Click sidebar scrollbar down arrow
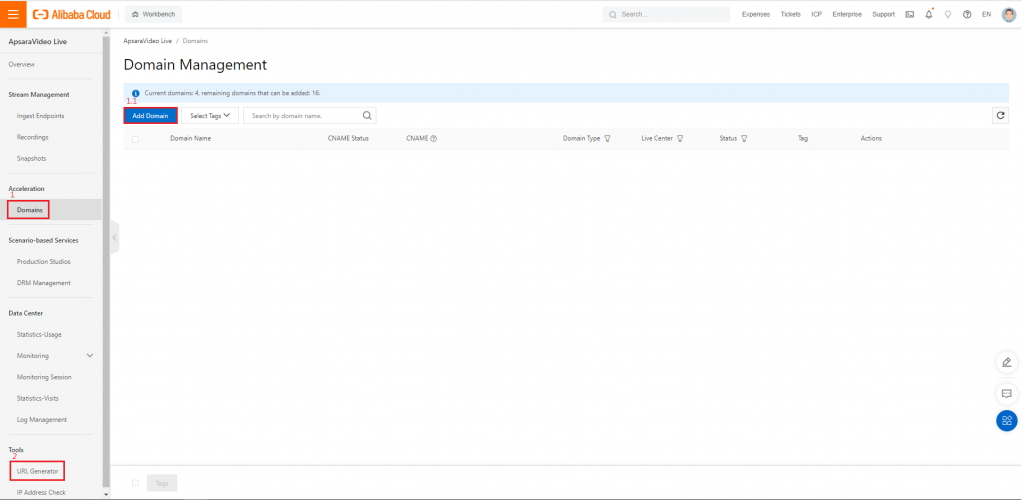The height and width of the screenshot is (500, 1024). [106, 495]
